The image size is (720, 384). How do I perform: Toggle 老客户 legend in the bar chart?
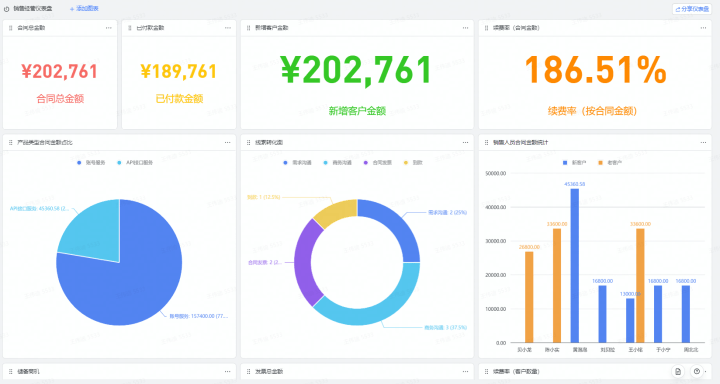coord(610,163)
